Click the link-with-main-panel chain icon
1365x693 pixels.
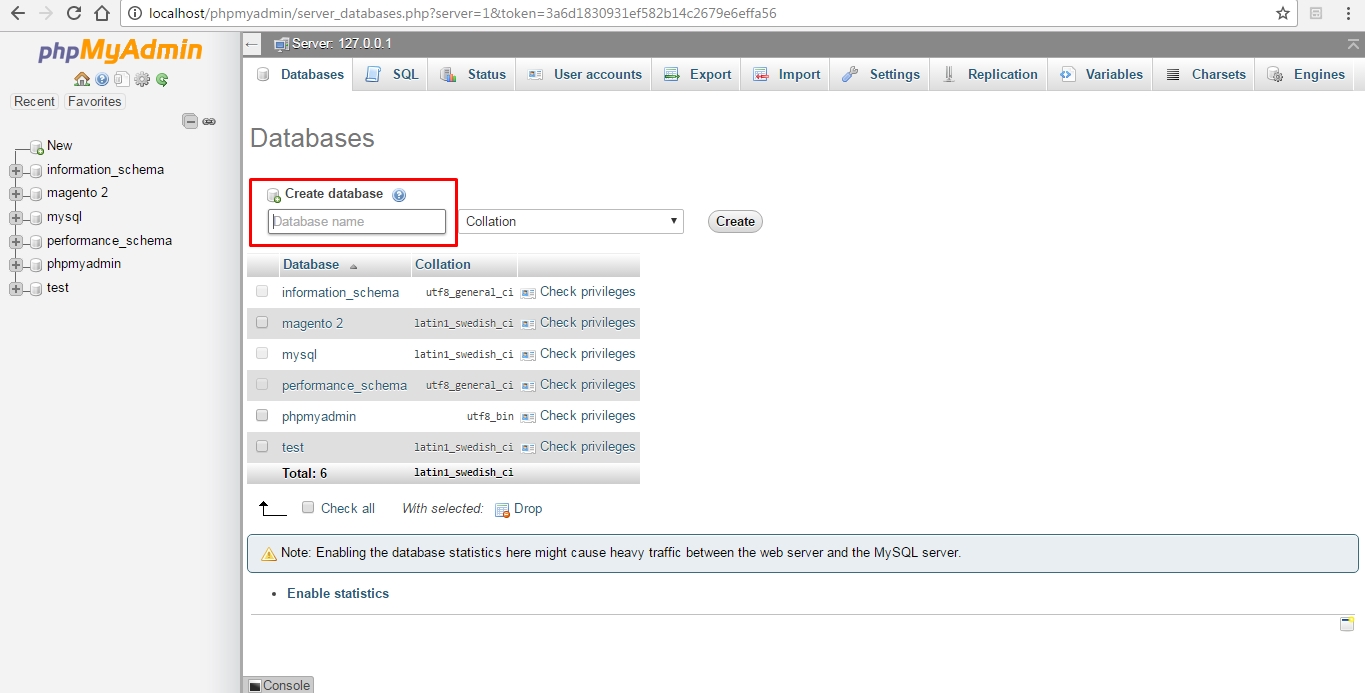coord(209,121)
